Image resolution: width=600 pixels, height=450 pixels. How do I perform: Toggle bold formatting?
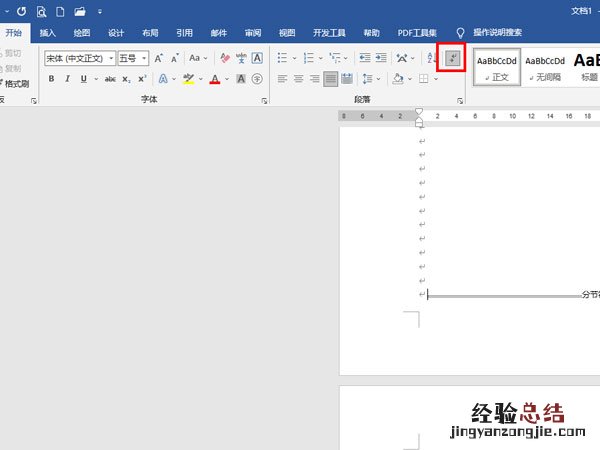[51, 79]
